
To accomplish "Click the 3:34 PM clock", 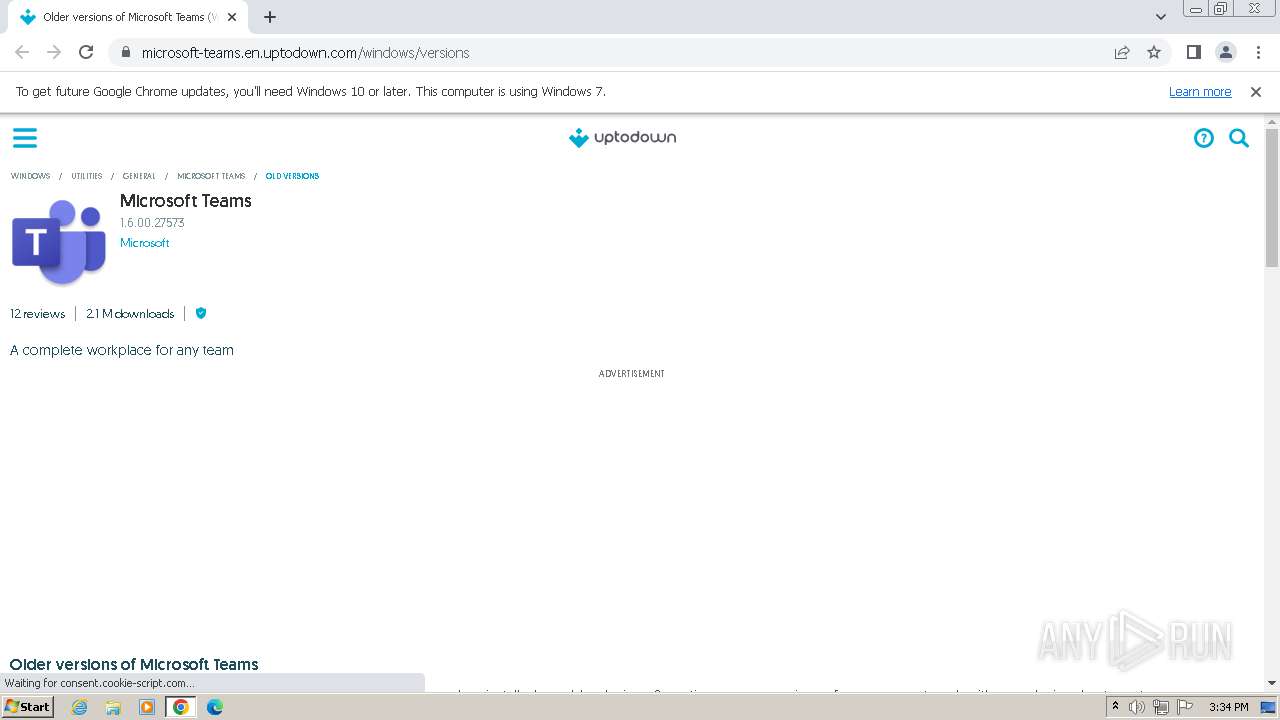I will click(1228, 707).
